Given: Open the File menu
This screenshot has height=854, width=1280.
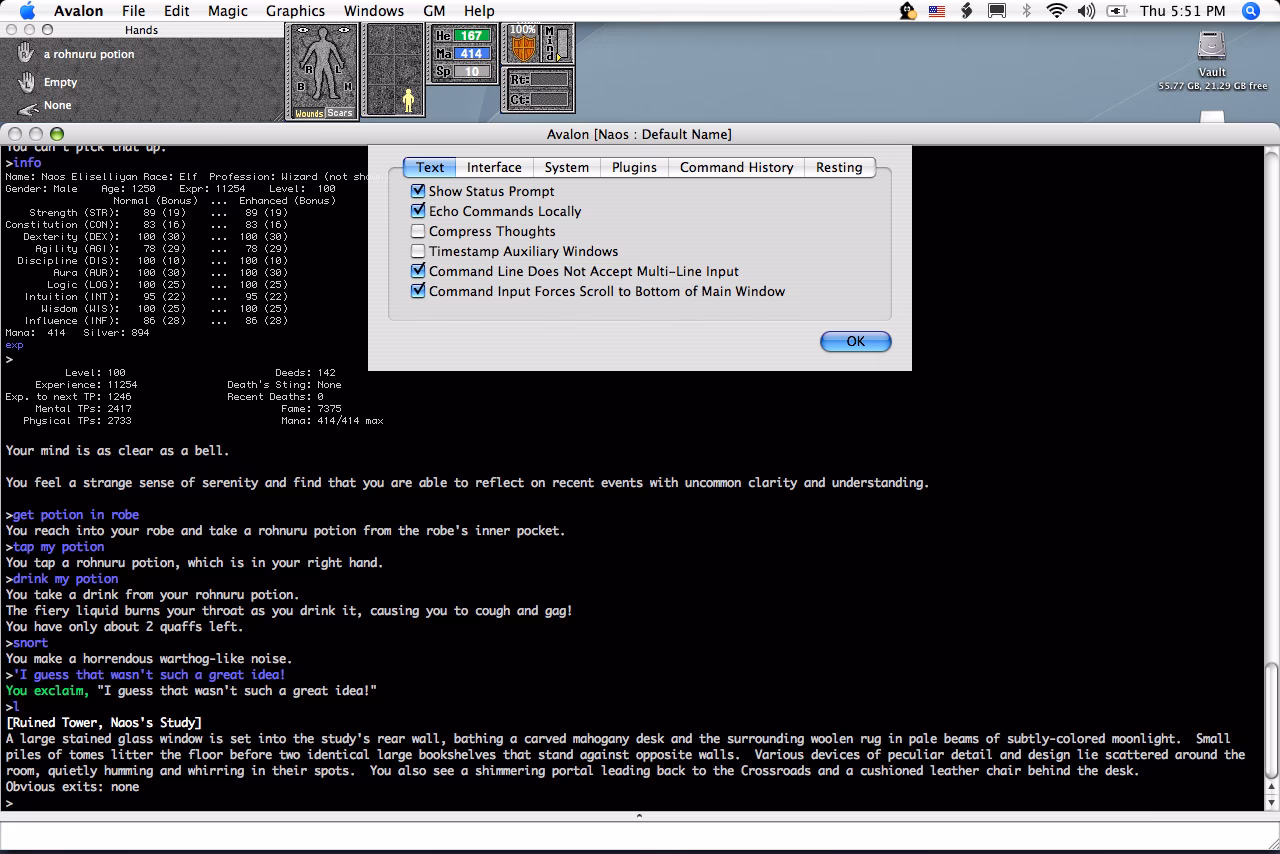Looking at the screenshot, I should pos(133,11).
